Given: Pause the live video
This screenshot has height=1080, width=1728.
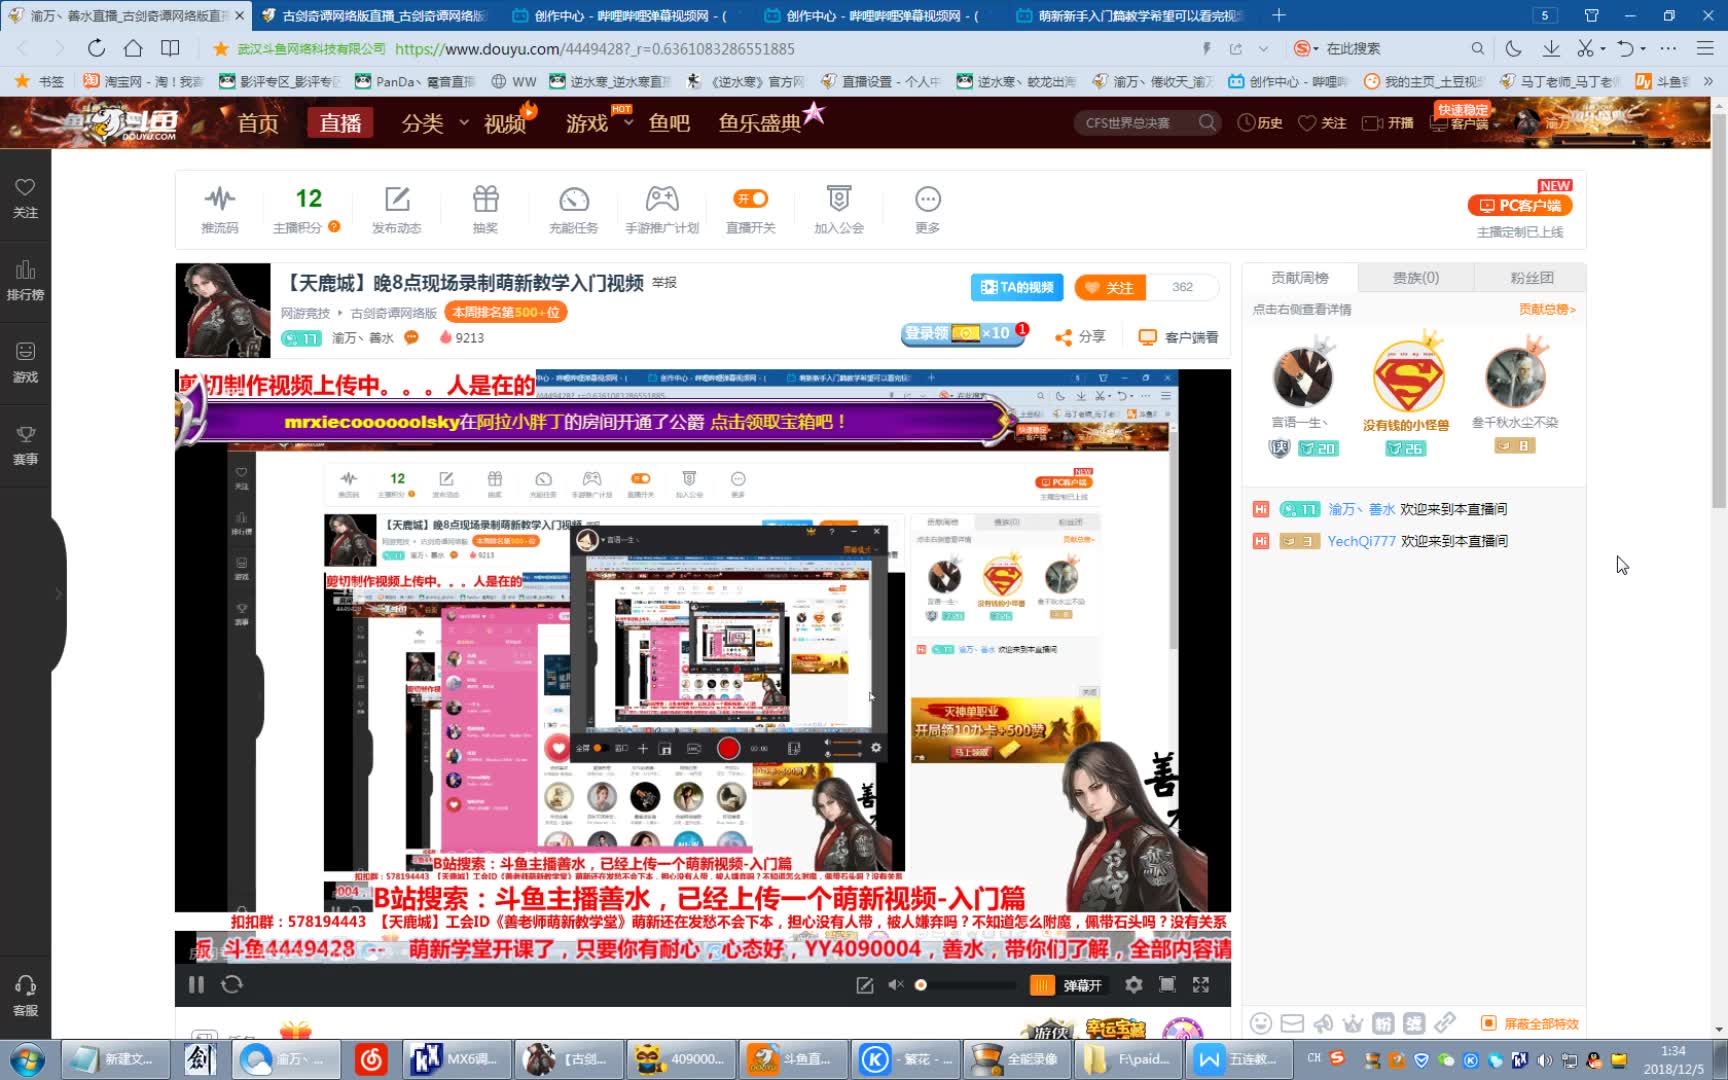Looking at the screenshot, I should point(196,984).
